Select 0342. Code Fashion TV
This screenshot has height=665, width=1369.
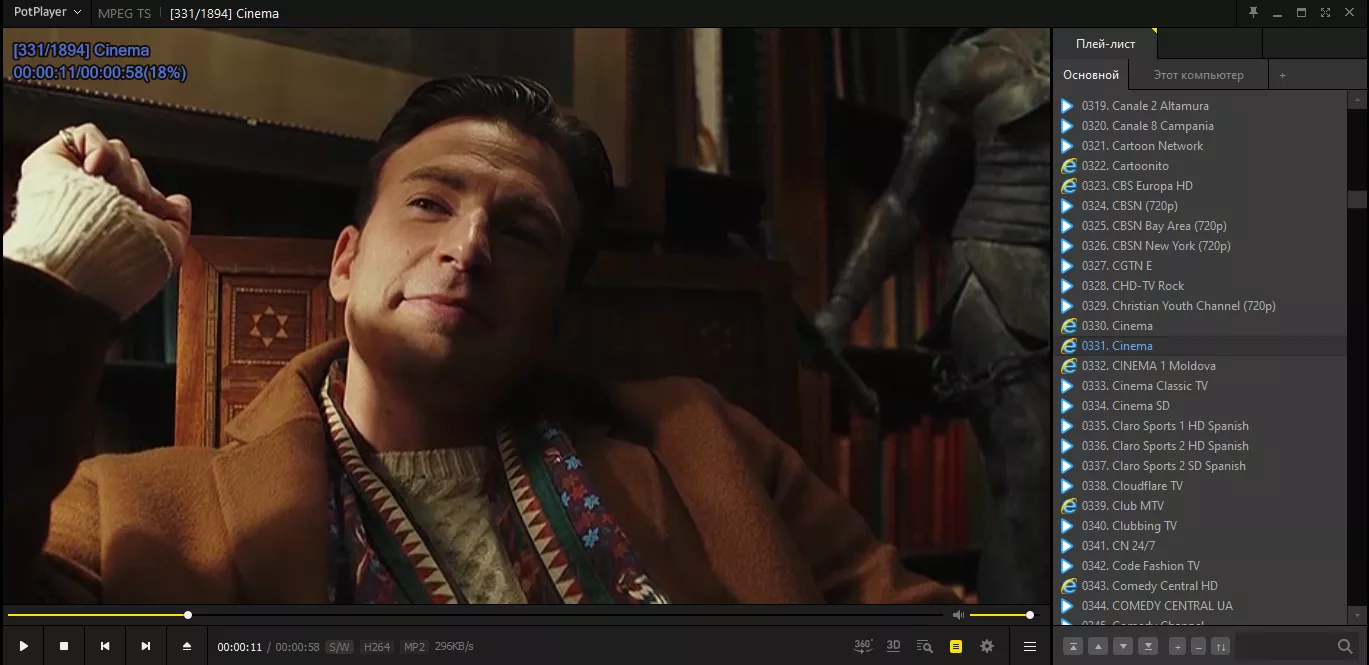tap(1201, 566)
